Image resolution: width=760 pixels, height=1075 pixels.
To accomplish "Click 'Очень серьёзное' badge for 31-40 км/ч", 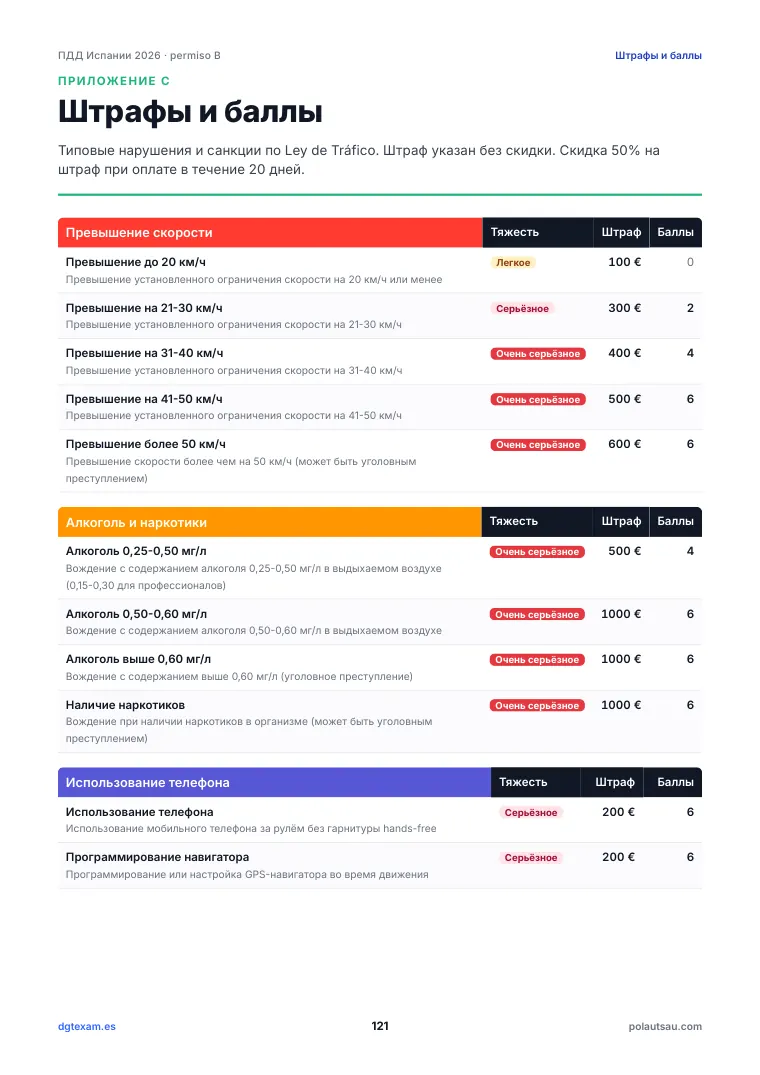I will (538, 354).
